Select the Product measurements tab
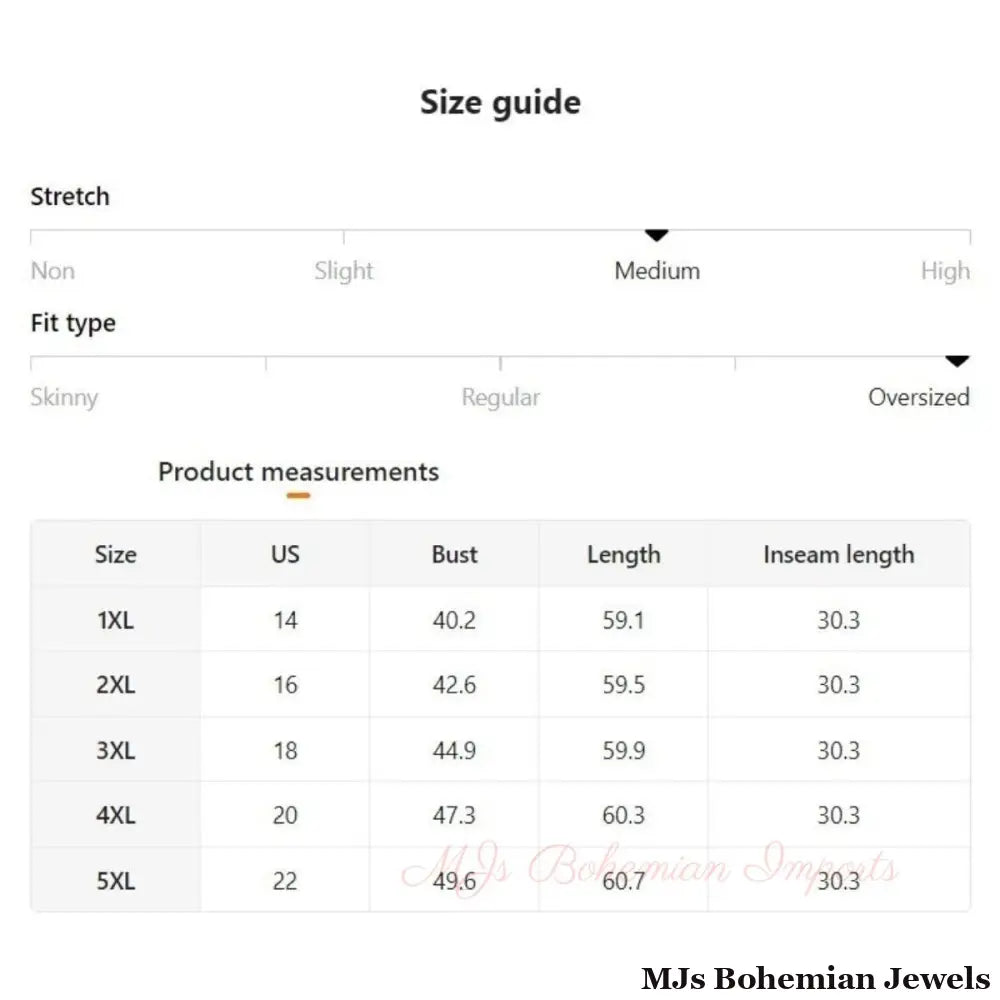 [298, 472]
